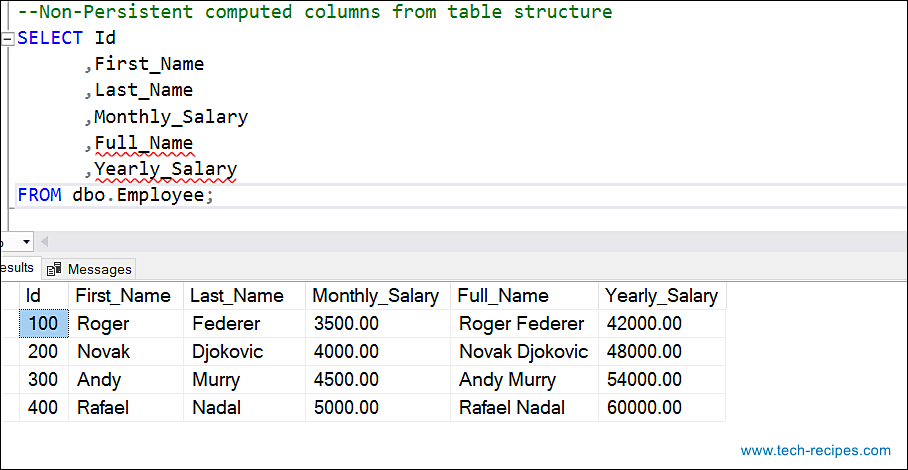Click the First_Name cell Novak
This screenshot has width=908, height=470.
[x=126, y=351]
